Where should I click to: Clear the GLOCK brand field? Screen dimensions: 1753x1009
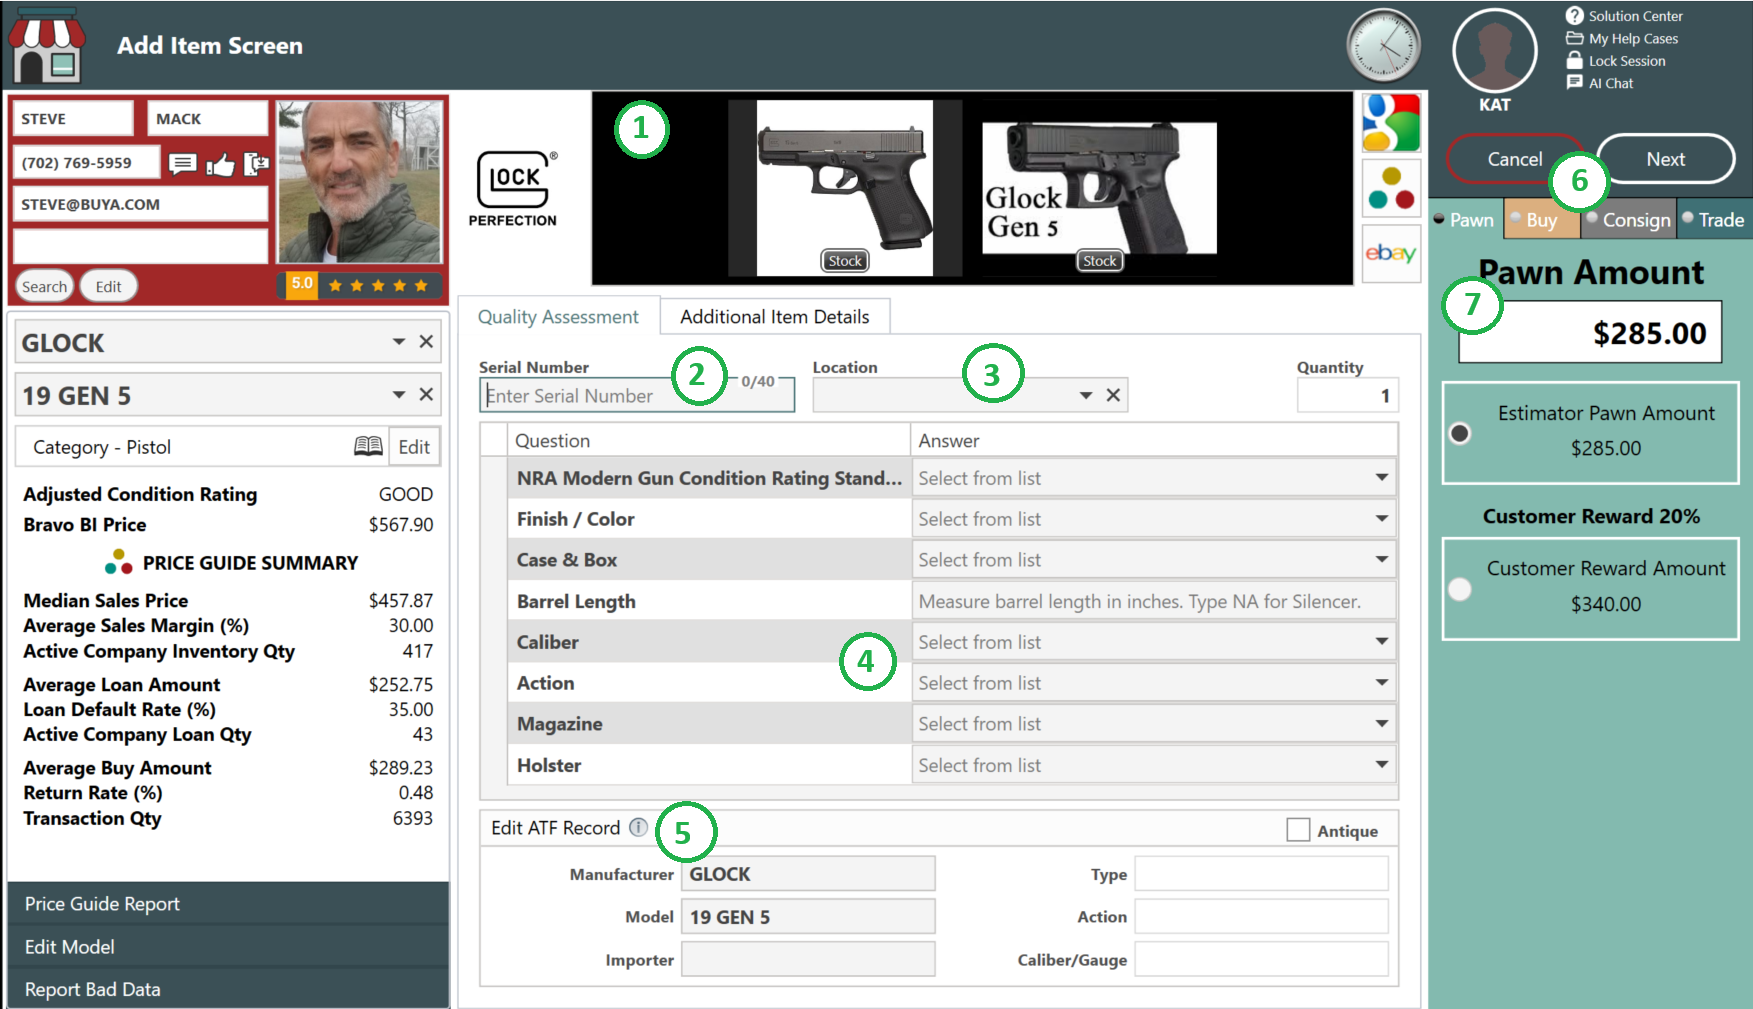[x=426, y=342]
